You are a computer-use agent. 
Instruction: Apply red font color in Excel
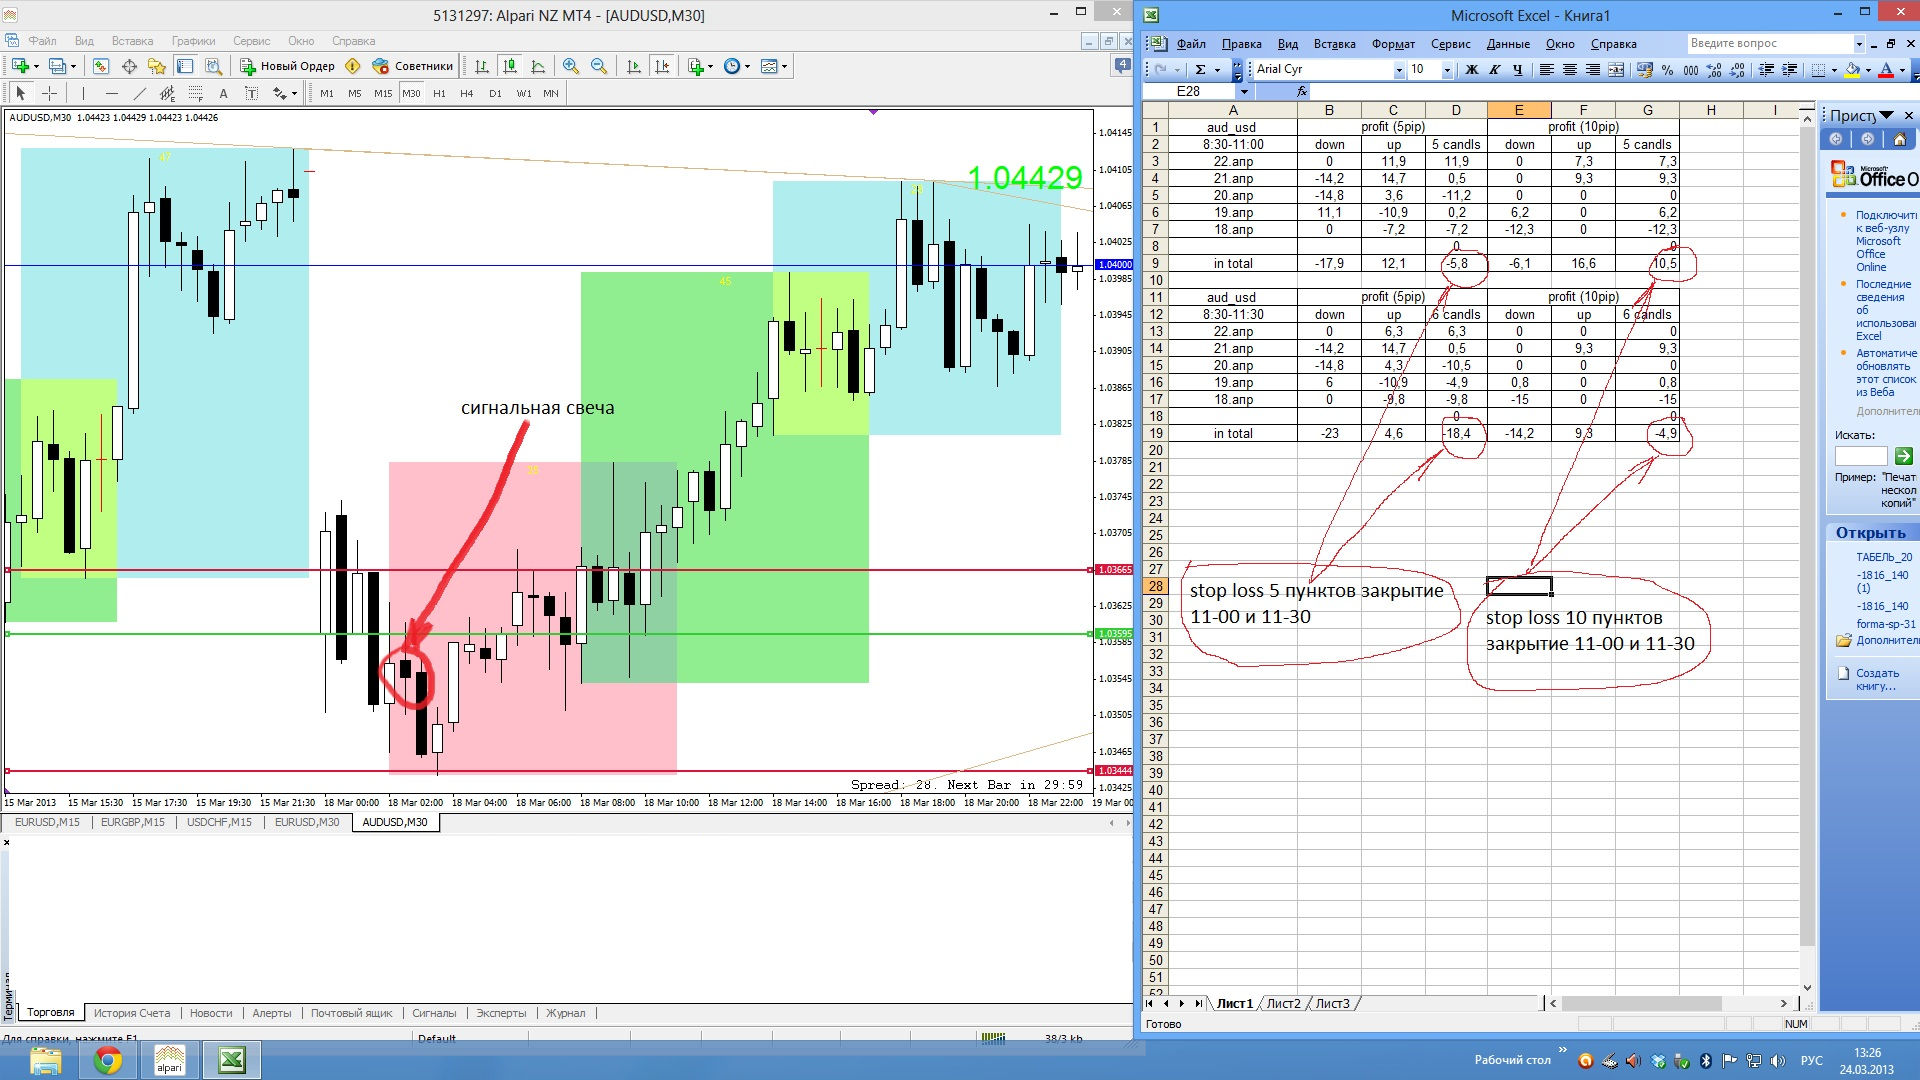coord(1886,70)
